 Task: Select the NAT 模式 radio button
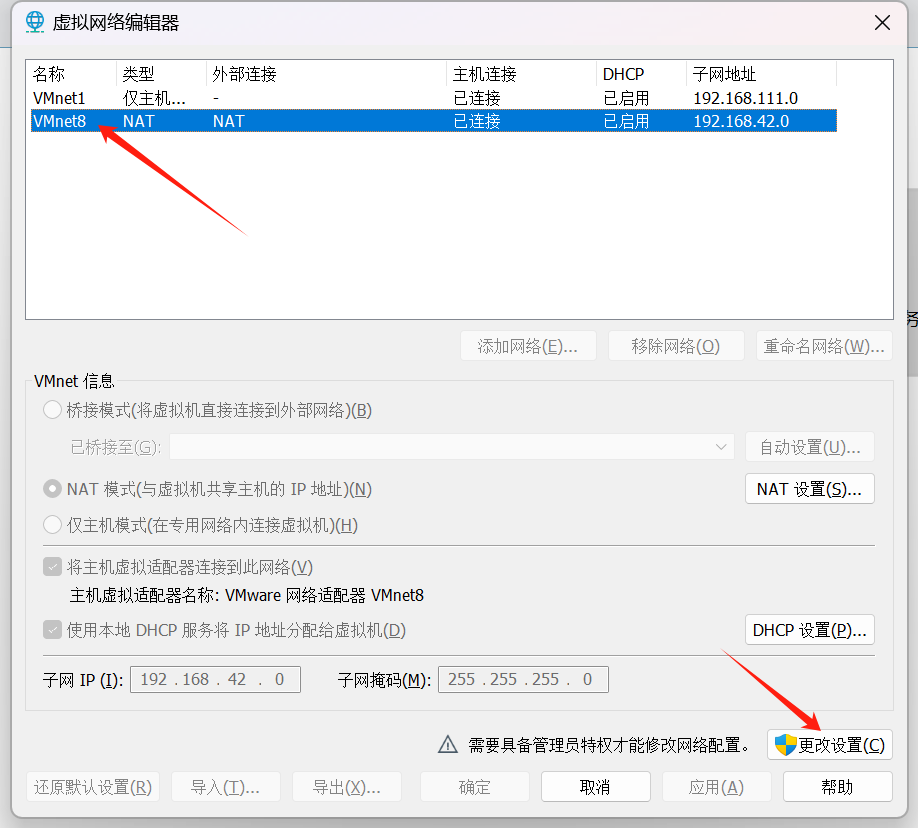coord(53,489)
